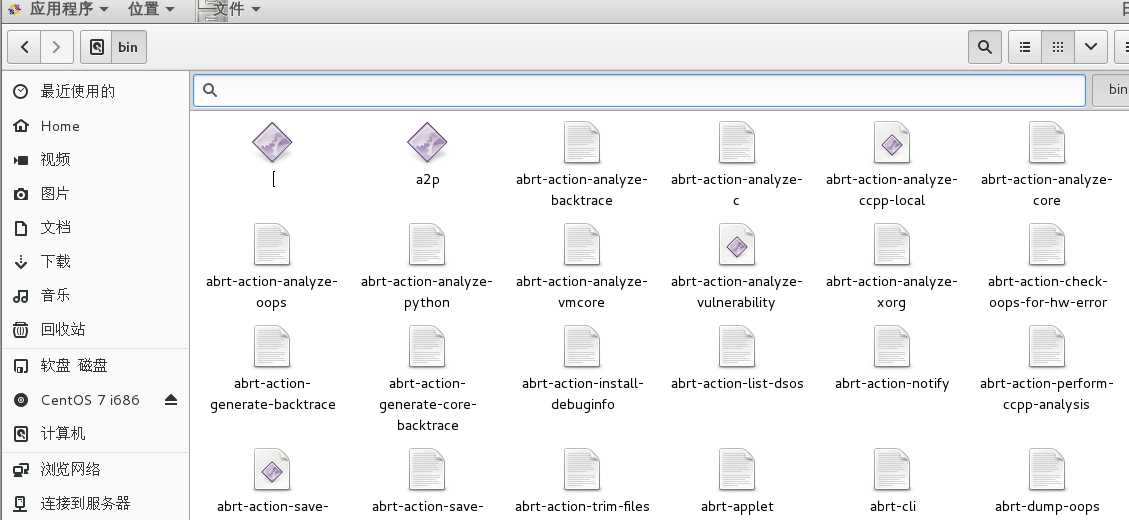The height and width of the screenshot is (520, 1129).
Task: Select abrt-action-analyze-ccpp-local file icon
Action: tap(891, 142)
